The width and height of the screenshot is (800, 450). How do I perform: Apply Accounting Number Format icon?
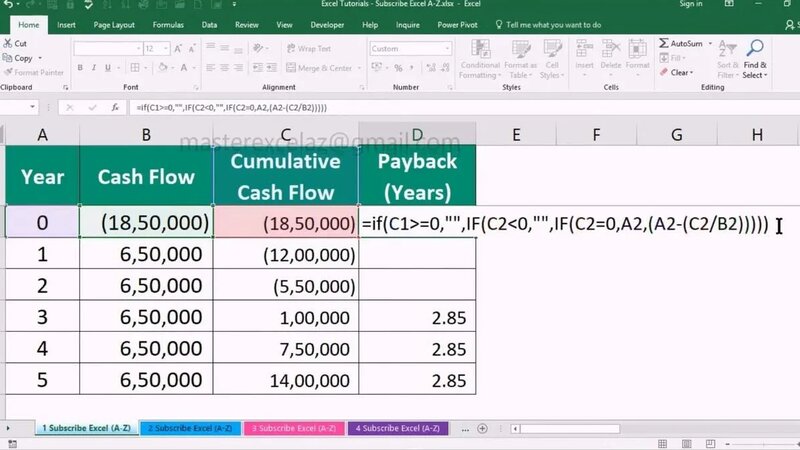pos(376,67)
